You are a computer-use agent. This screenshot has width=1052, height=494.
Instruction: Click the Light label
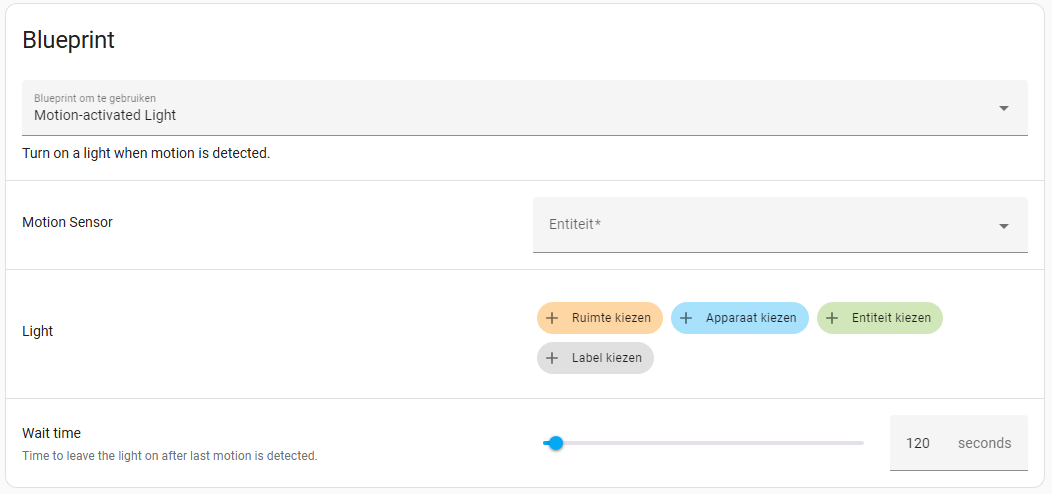tap(38, 331)
